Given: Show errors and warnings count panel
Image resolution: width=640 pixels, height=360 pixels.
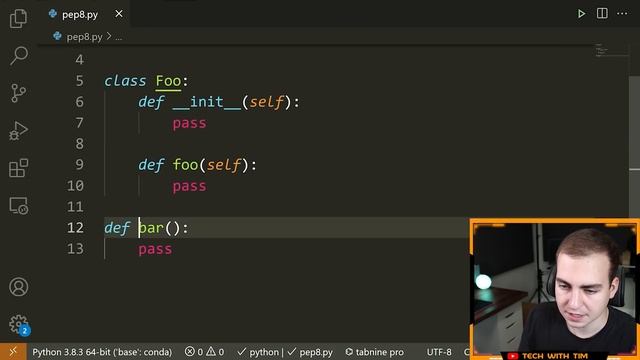Looking at the screenshot, I should (x=204, y=352).
